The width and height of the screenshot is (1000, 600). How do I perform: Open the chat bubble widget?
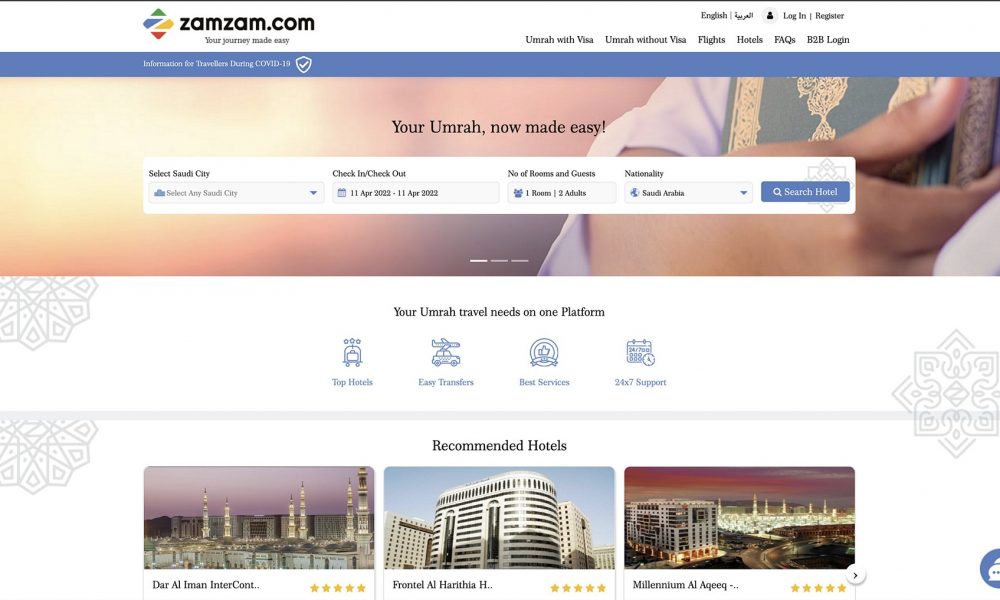point(990,570)
